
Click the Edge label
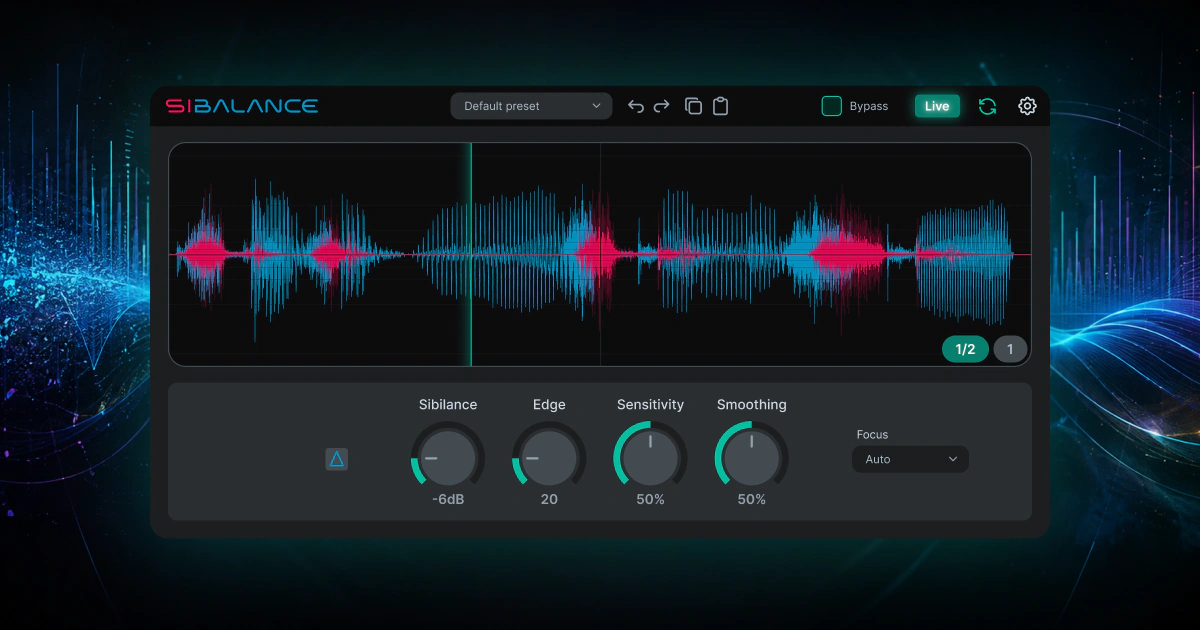(x=549, y=405)
